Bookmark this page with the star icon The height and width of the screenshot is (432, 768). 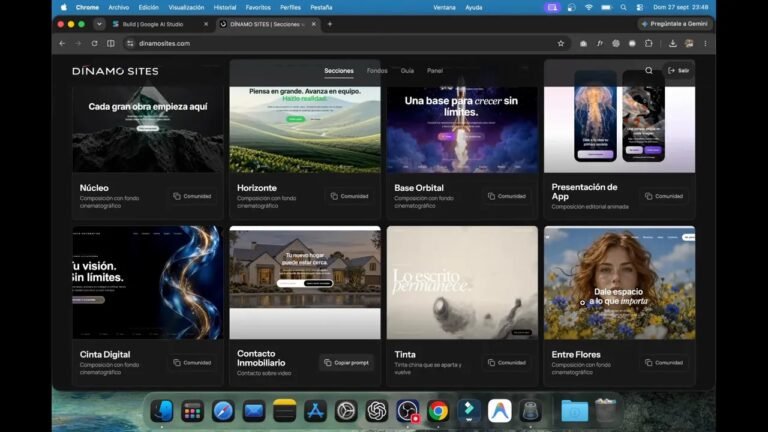point(561,43)
